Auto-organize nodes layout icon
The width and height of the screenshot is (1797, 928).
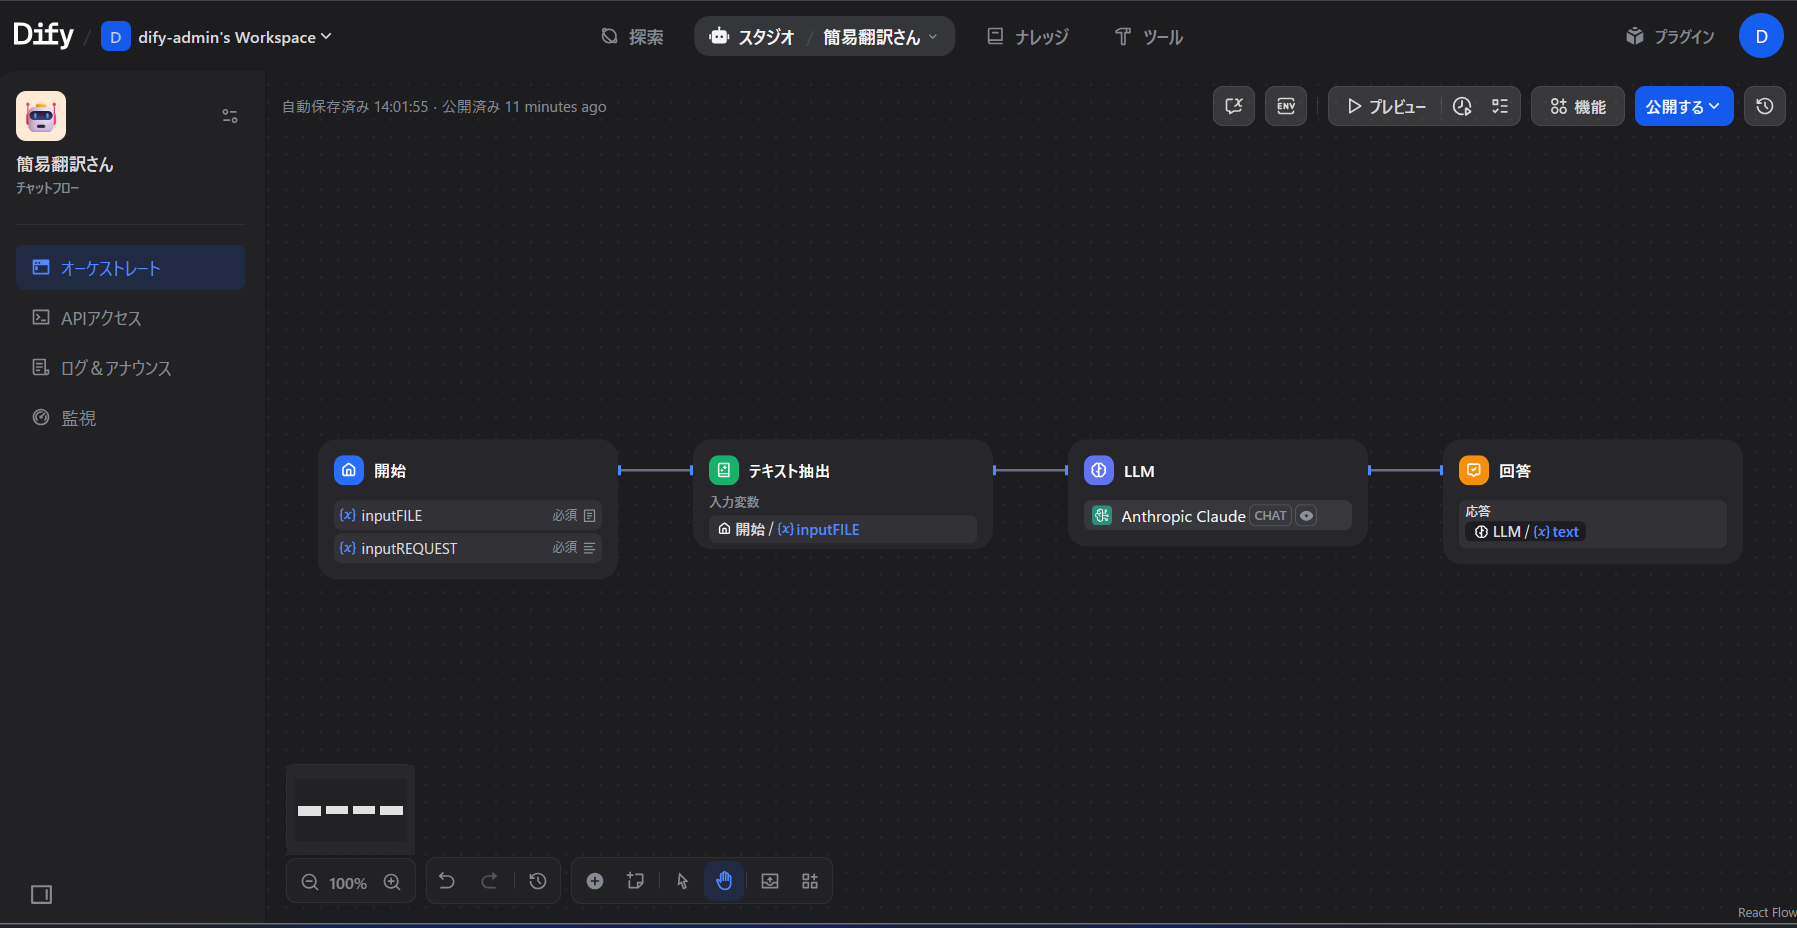(x=810, y=881)
